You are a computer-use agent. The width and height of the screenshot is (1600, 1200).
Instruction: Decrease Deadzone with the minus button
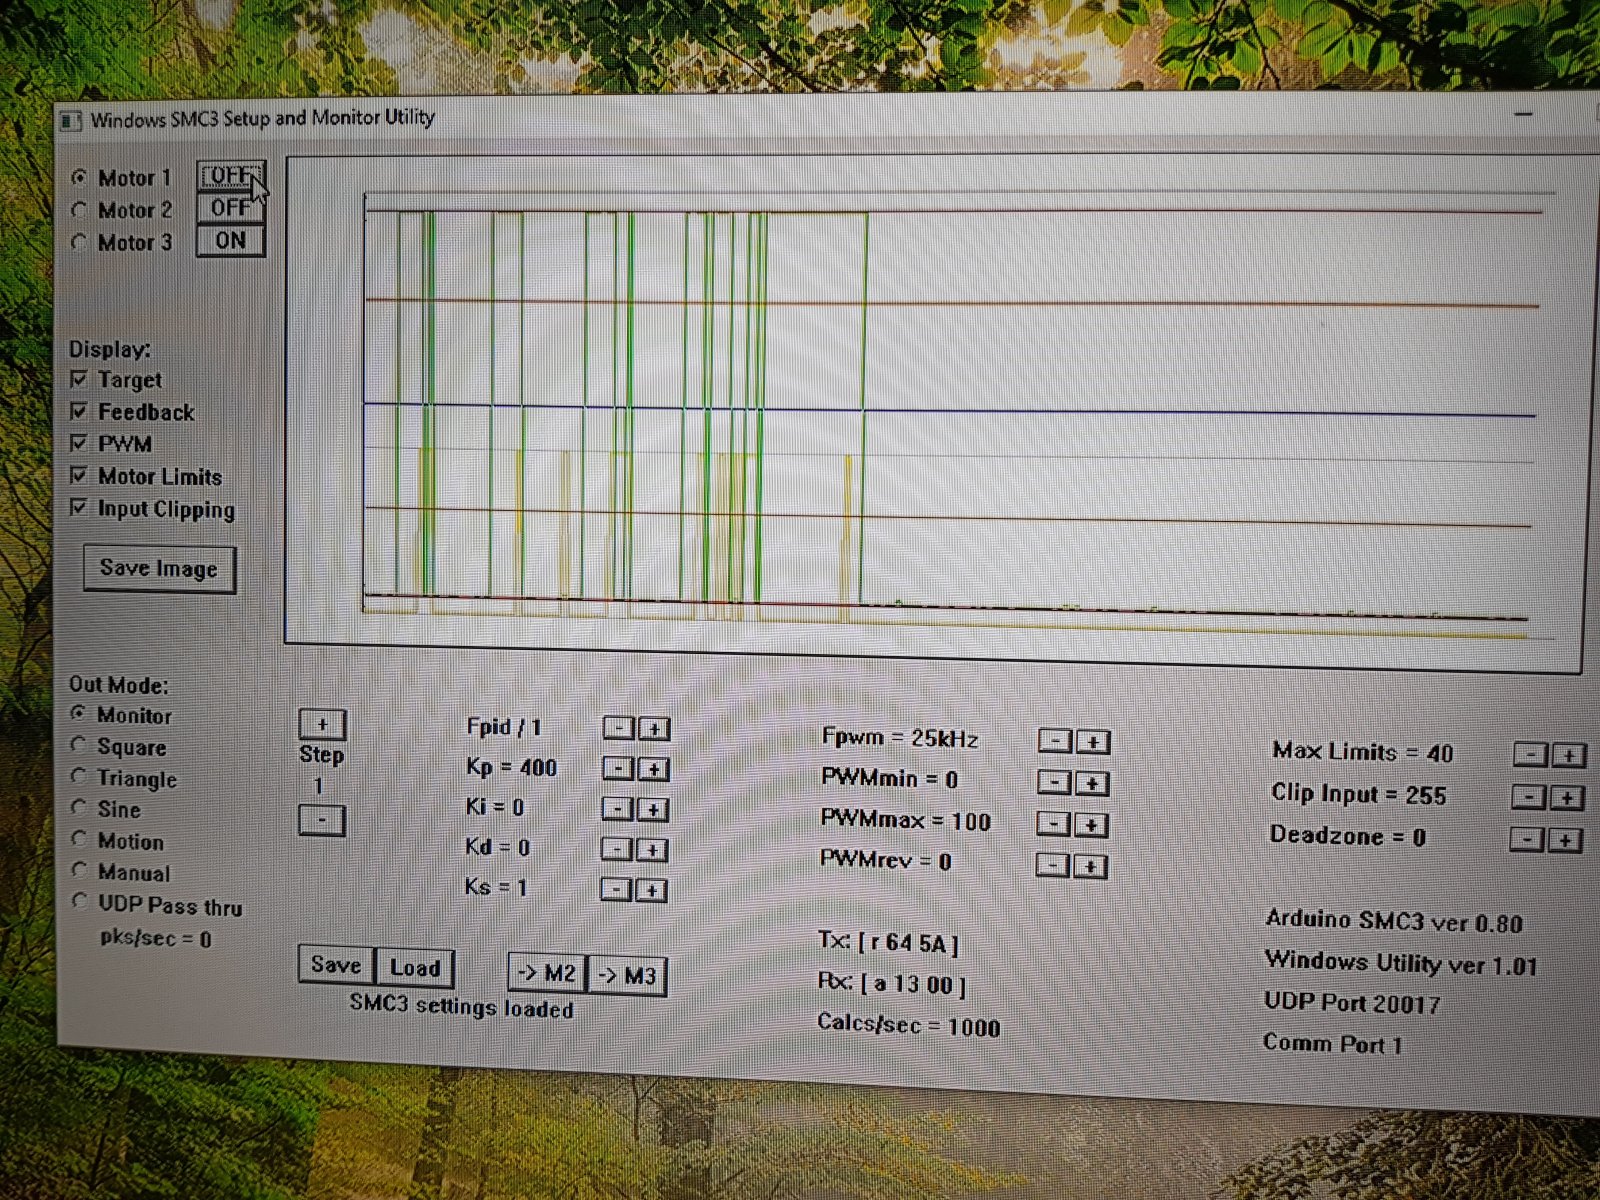pos(1526,839)
